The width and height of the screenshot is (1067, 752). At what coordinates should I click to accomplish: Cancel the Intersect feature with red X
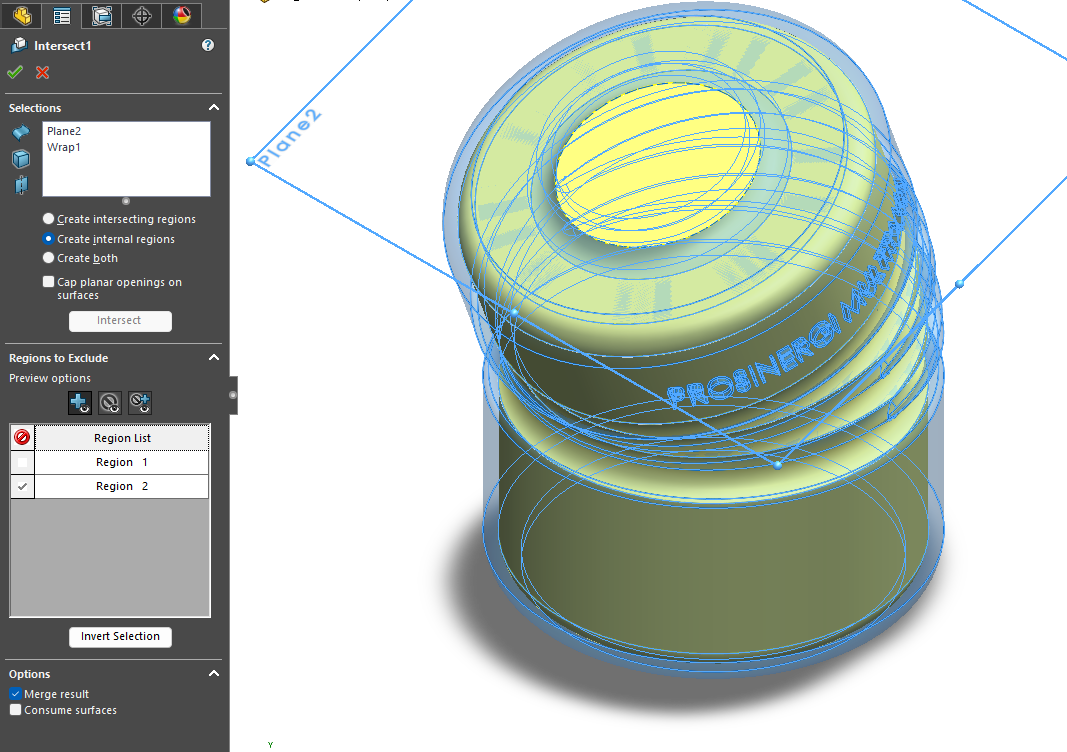point(42,72)
